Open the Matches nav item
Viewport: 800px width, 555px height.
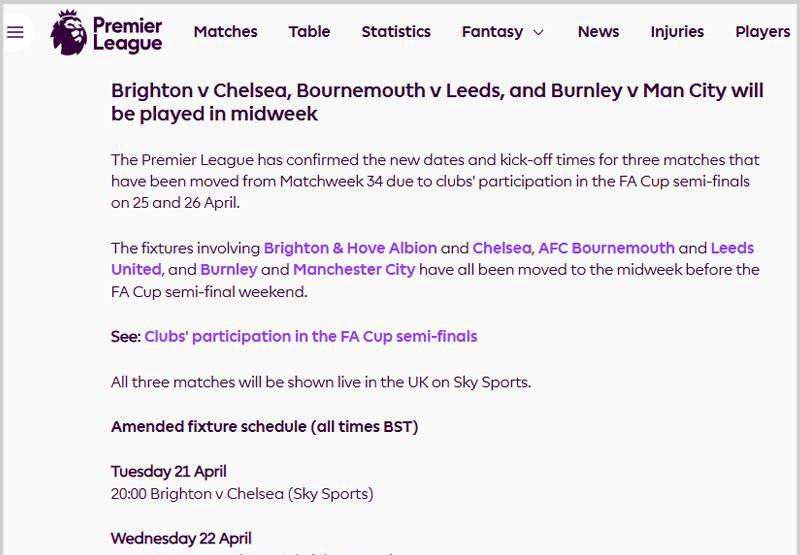226,32
